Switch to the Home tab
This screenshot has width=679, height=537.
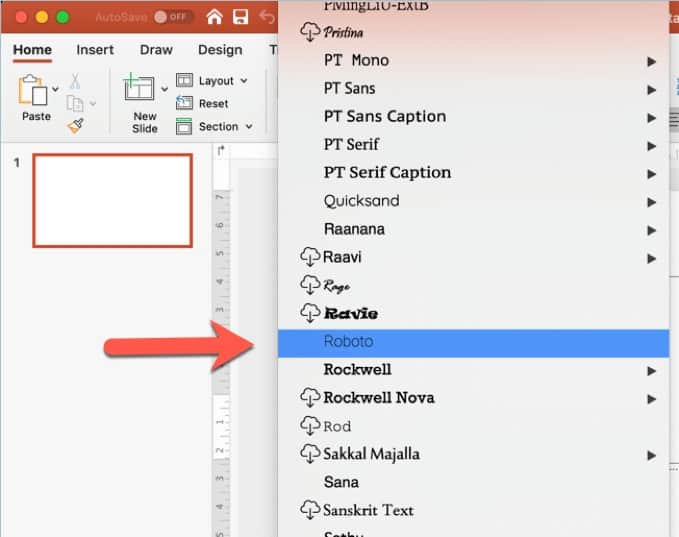(x=32, y=50)
